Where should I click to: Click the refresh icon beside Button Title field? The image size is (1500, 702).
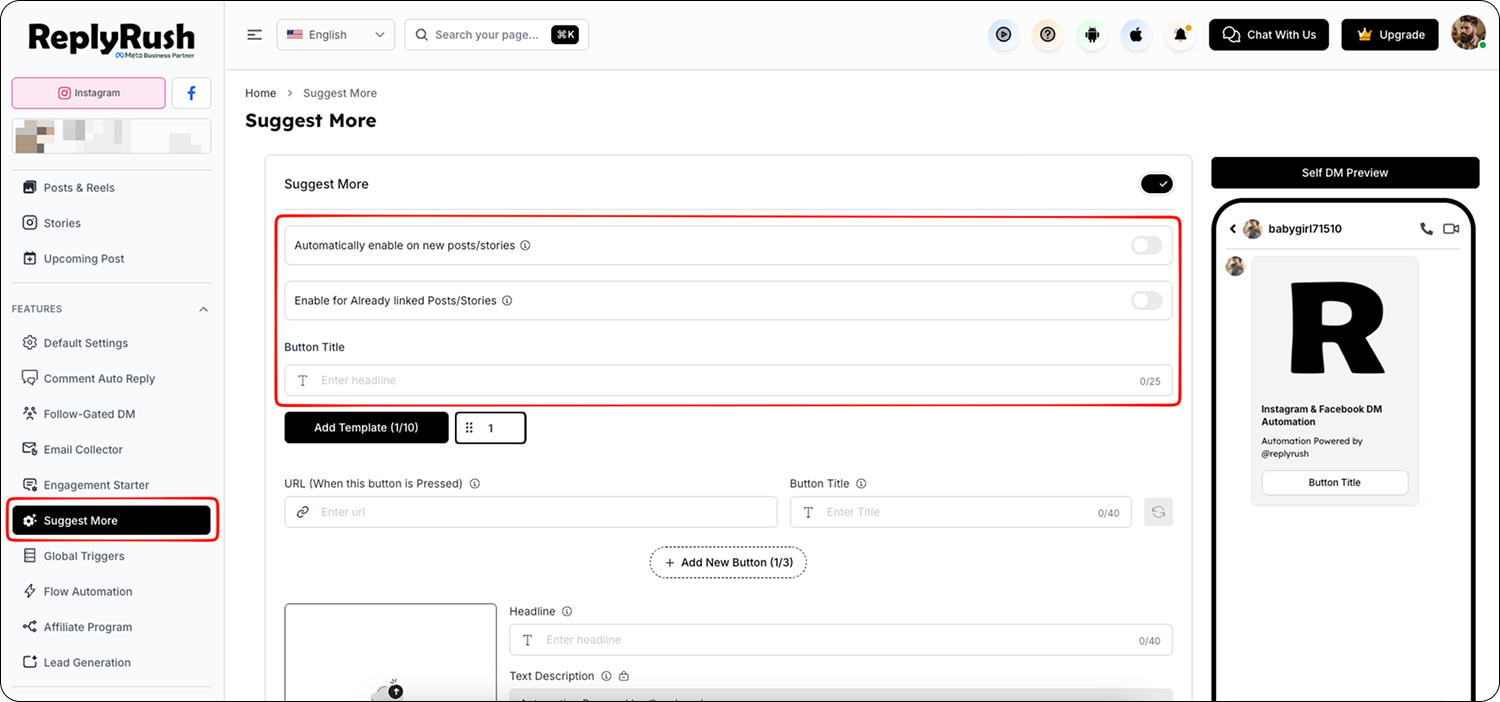click(x=1158, y=512)
